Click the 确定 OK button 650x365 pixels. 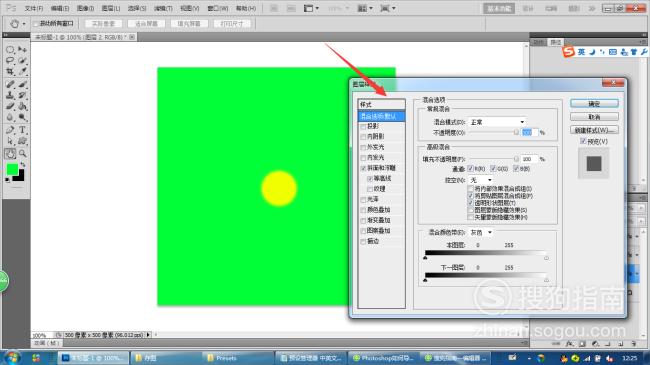(594, 103)
